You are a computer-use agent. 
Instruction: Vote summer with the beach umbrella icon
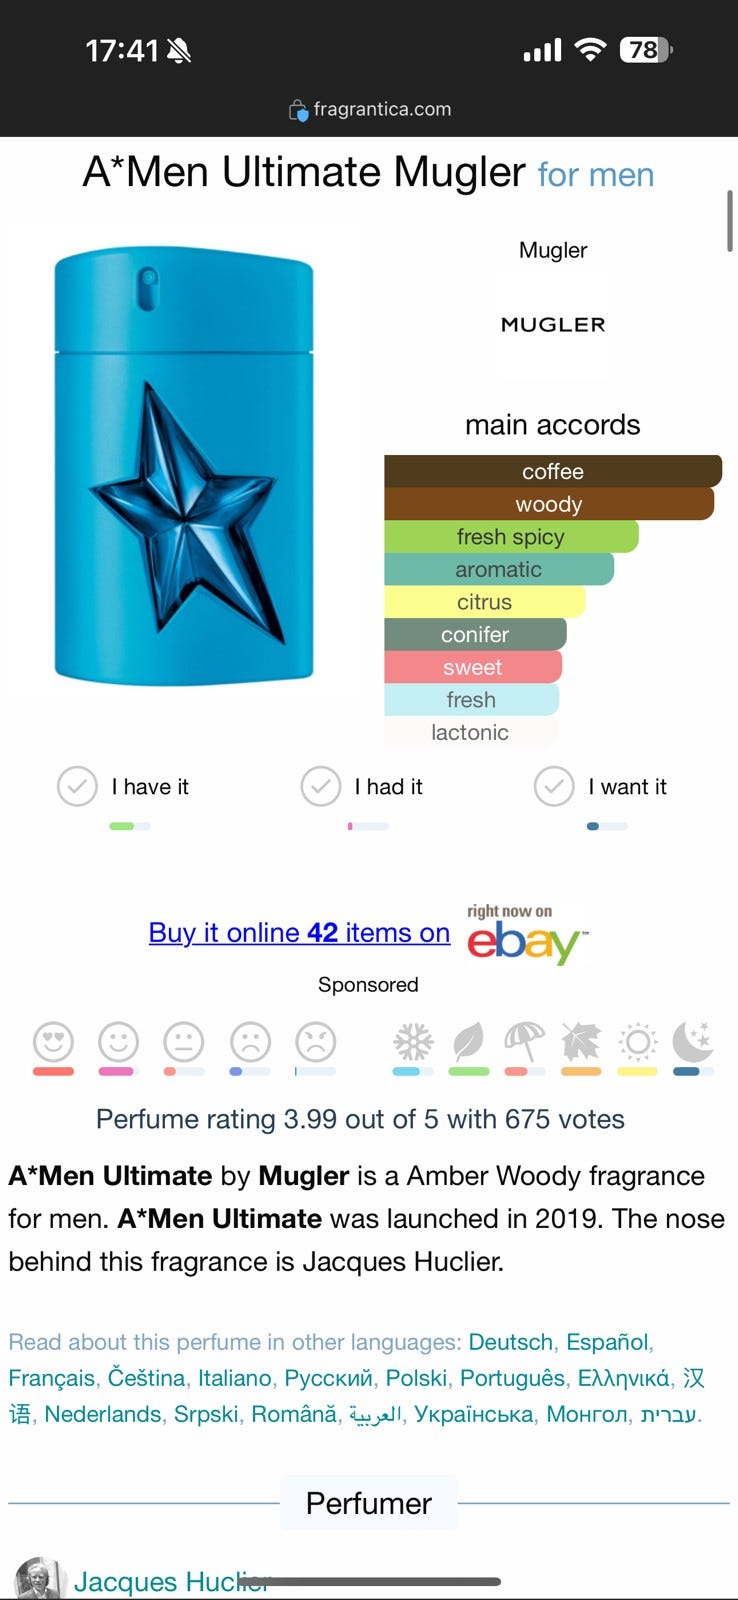pos(525,1043)
